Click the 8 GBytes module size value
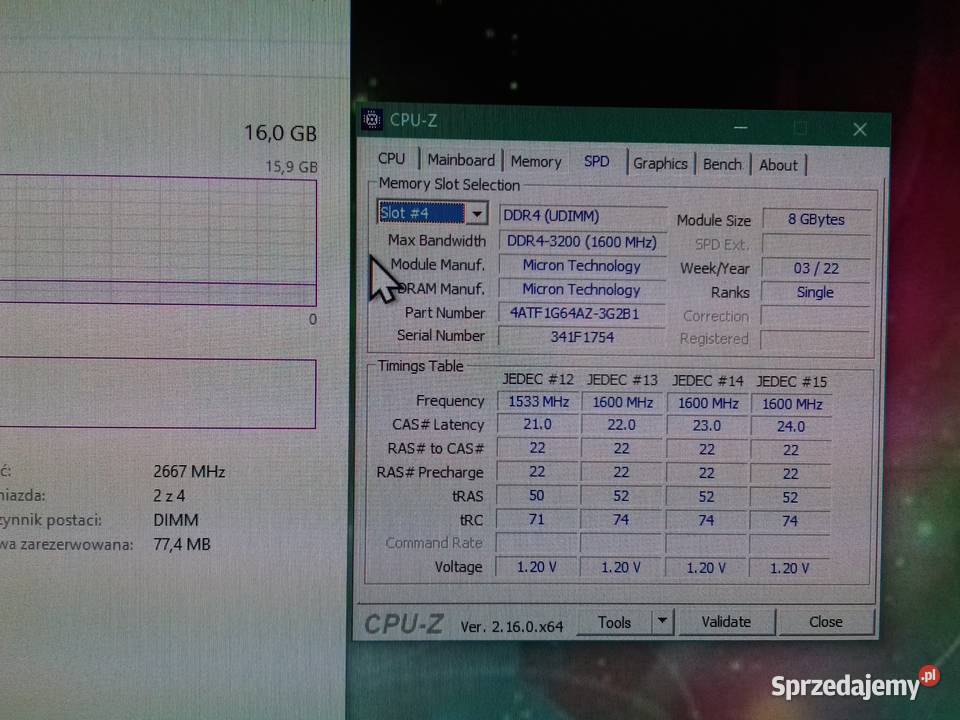Screen dimensions: 960x720 [x=816, y=219]
